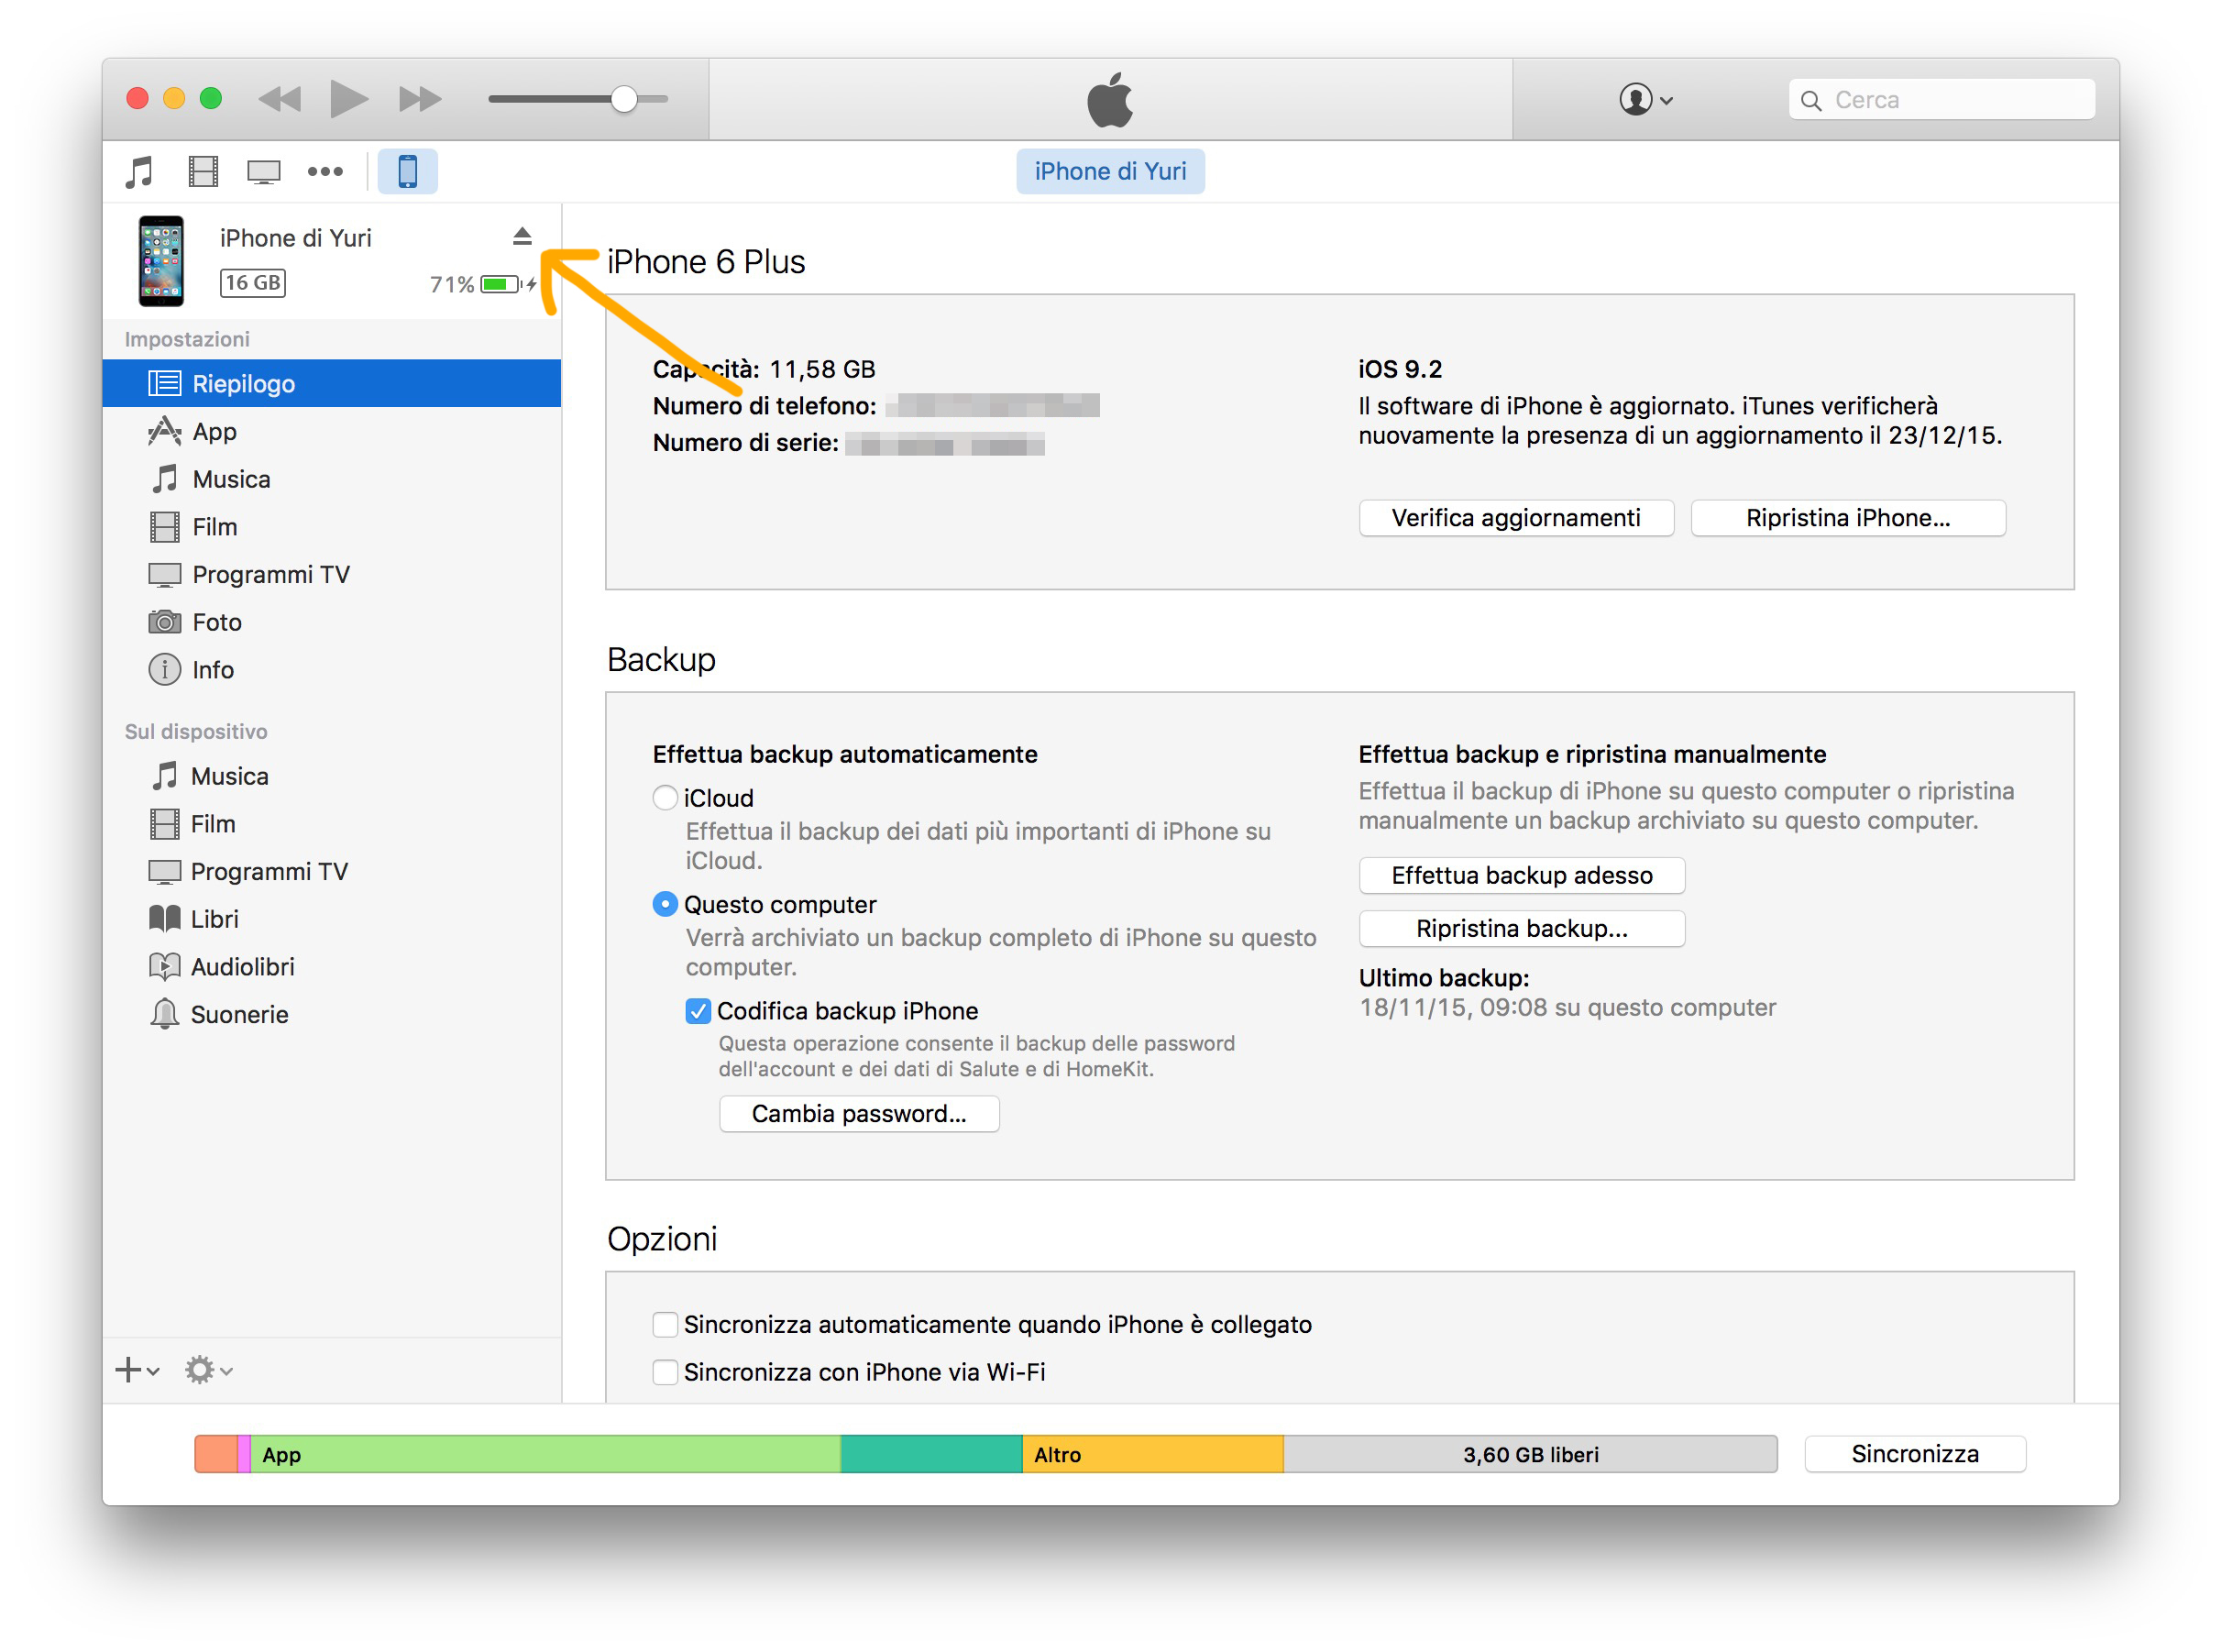2222x1652 pixels.
Task: Open the Music library icon in toolbar
Action: [140, 172]
